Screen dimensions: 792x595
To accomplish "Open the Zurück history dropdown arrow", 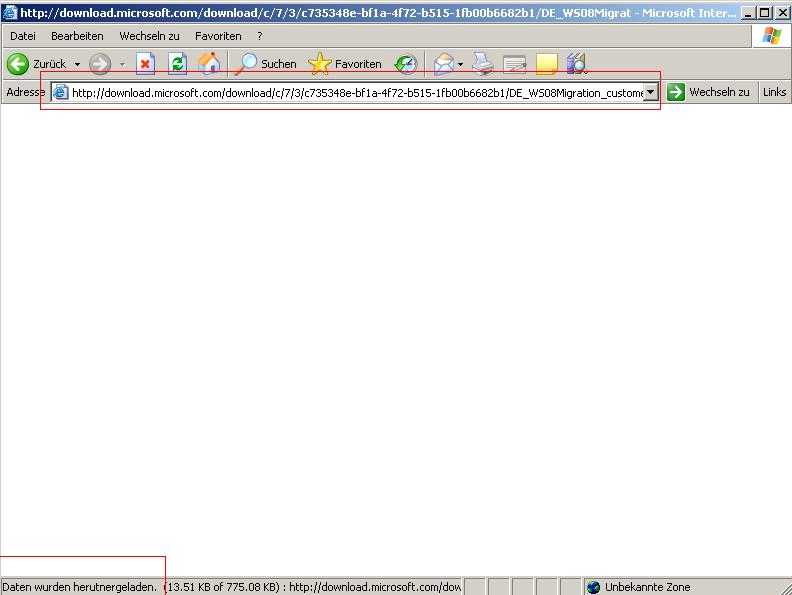I will 77,64.
